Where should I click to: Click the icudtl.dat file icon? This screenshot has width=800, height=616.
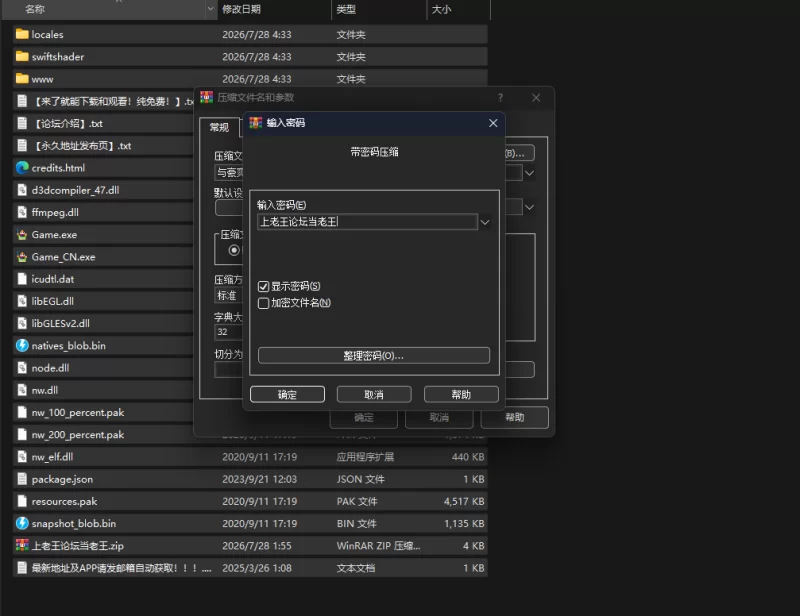(22, 279)
